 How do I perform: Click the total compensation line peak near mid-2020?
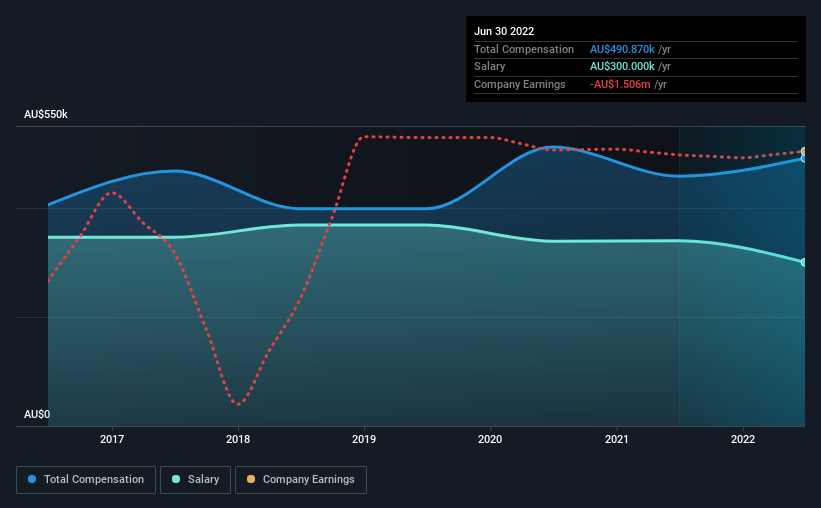click(x=553, y=147)
